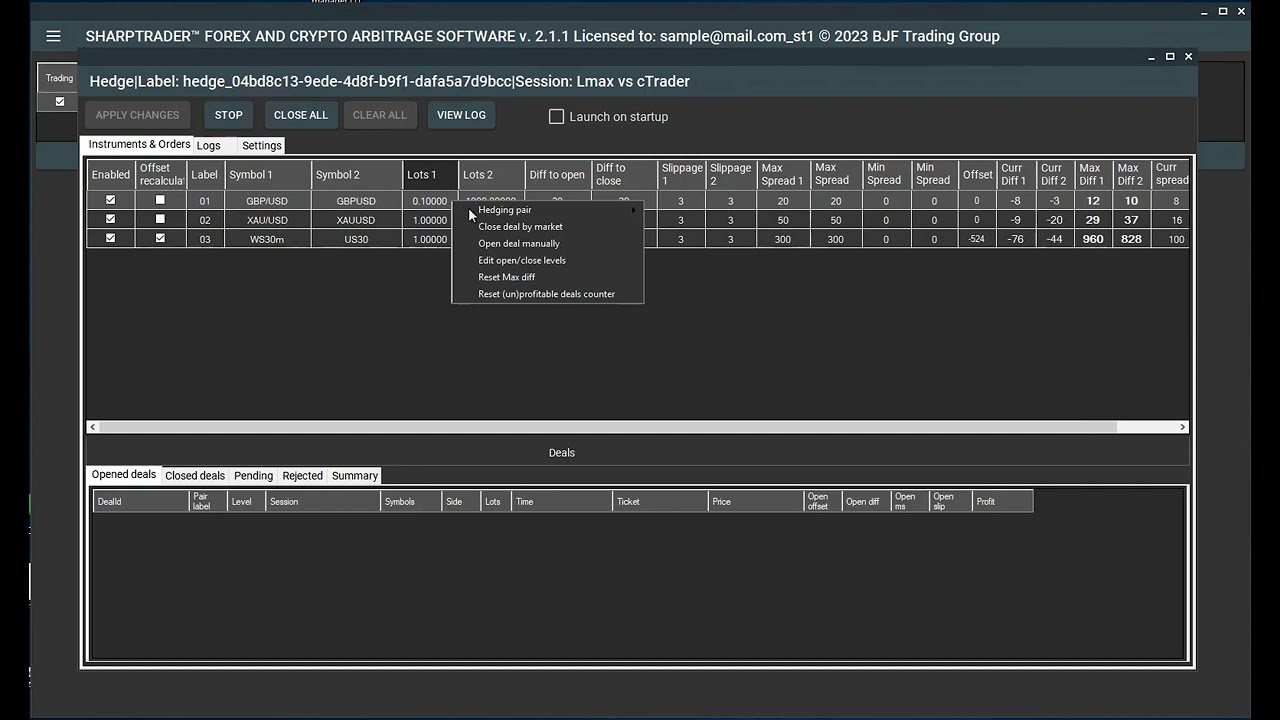1280x720 pixels.
Task: Click the GBPUSD cell in Symbol 2
Action: (x=356, y=201)
